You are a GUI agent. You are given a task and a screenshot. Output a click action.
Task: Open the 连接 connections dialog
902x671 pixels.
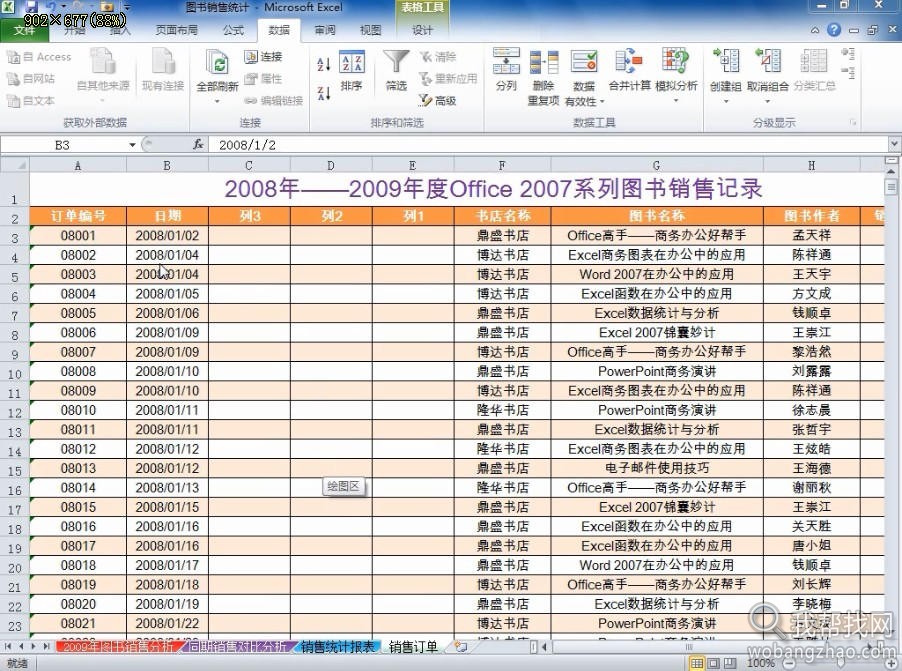263,56
